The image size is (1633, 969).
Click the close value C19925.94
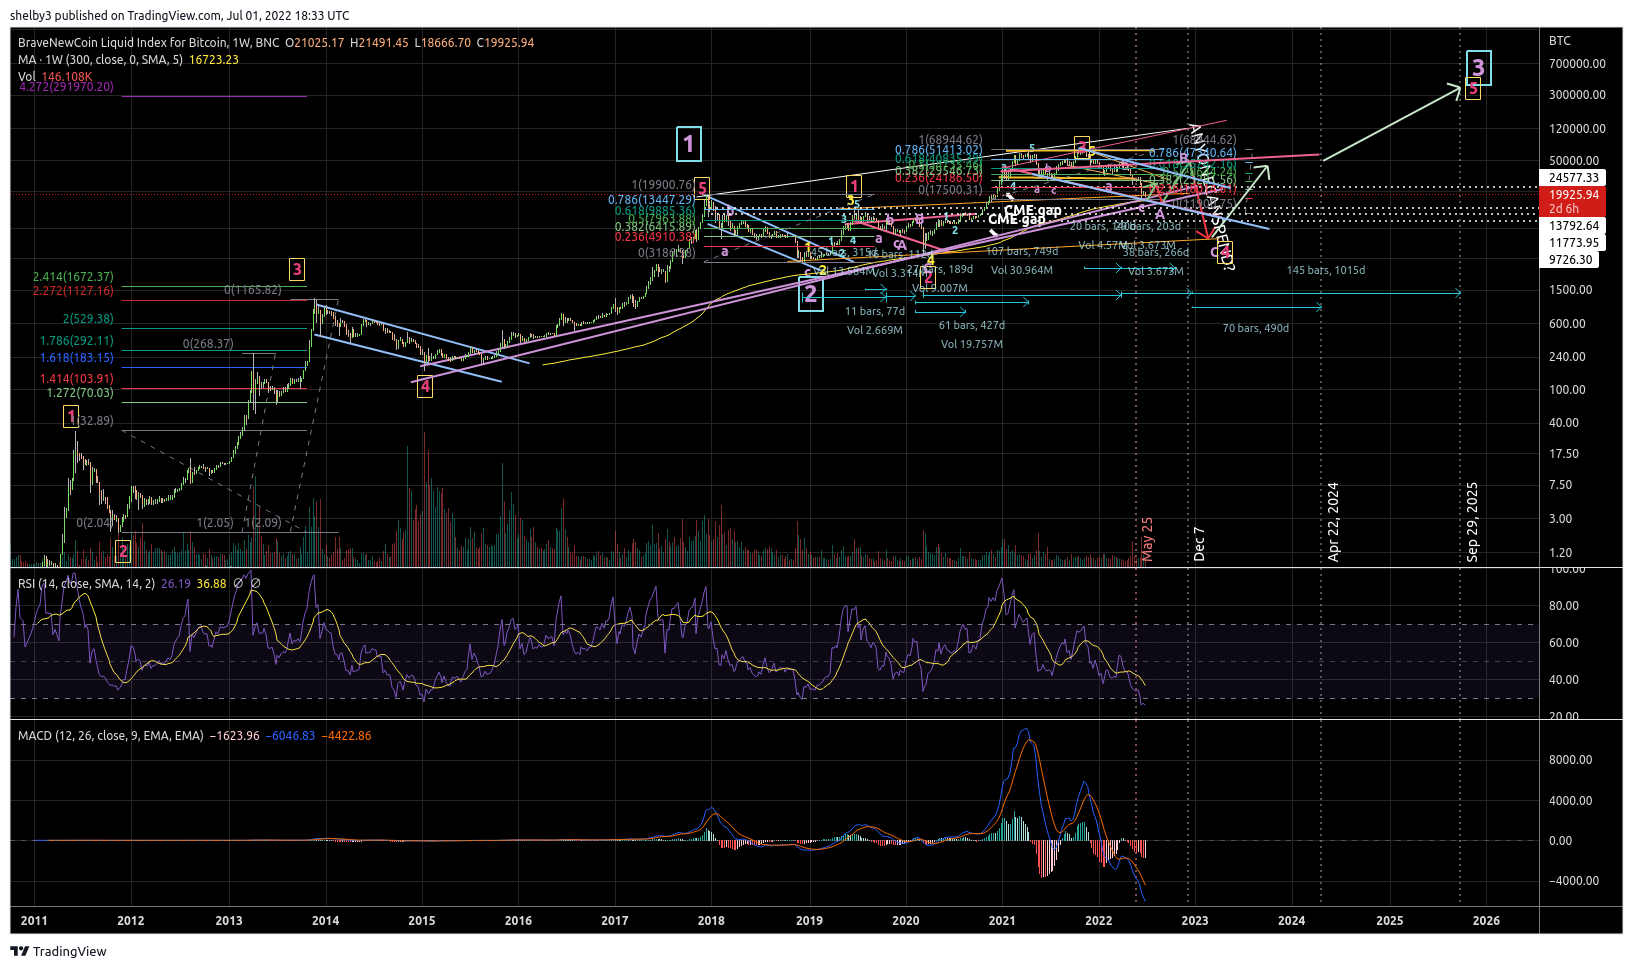point(505,43)
